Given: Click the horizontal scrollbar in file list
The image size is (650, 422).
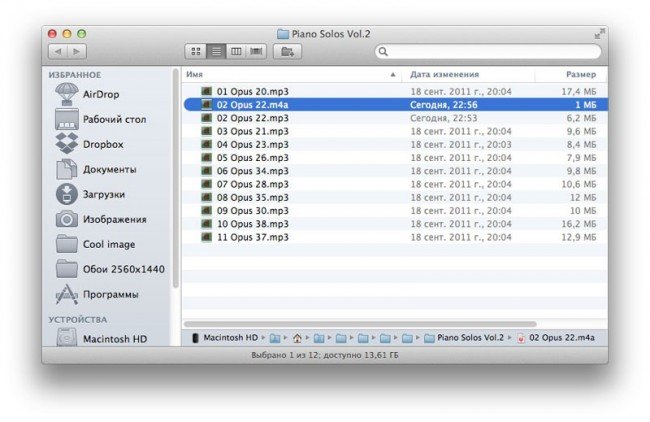Looking at the screenshot, I should pos(360,325).
